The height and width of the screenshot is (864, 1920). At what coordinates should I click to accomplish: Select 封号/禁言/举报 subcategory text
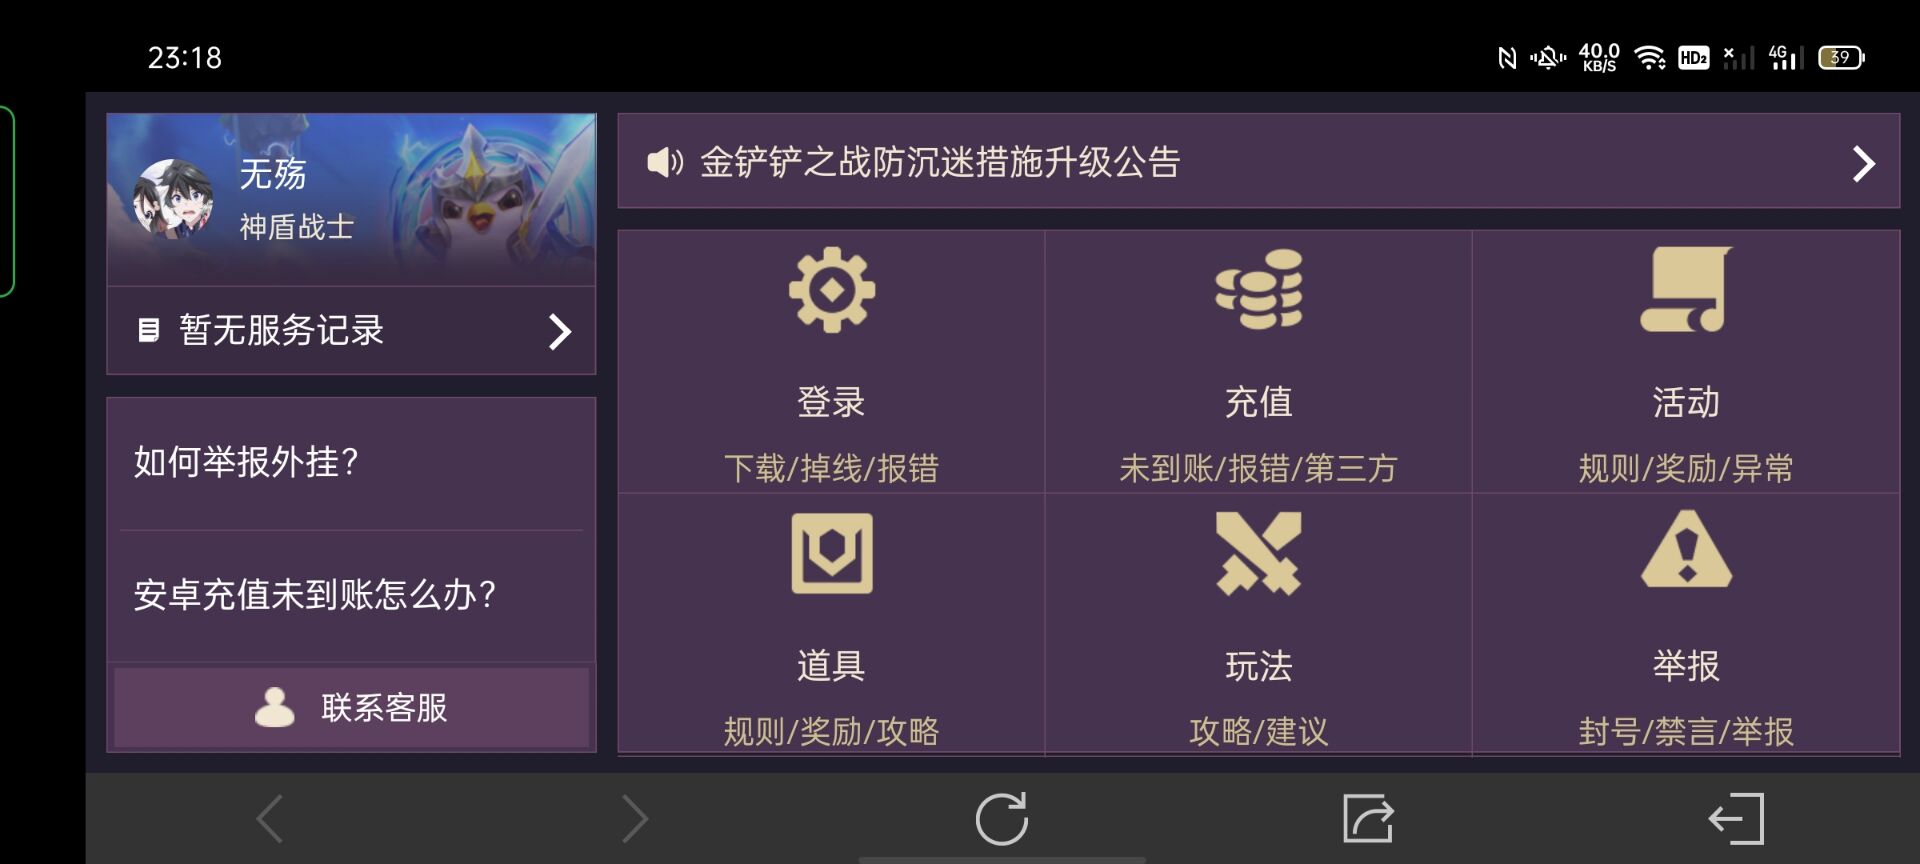click(x=1686, y=731)
